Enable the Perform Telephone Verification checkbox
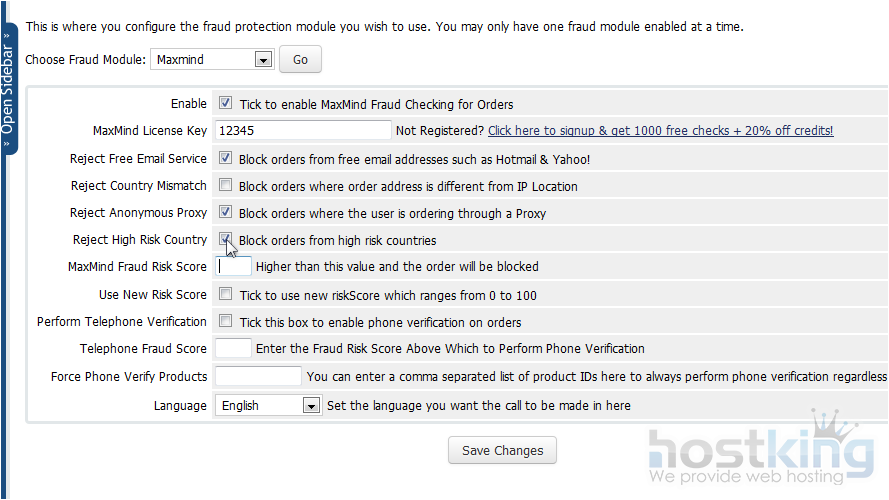Image resolution: width=889 pixels, height=500 pixels. (226, 321)
